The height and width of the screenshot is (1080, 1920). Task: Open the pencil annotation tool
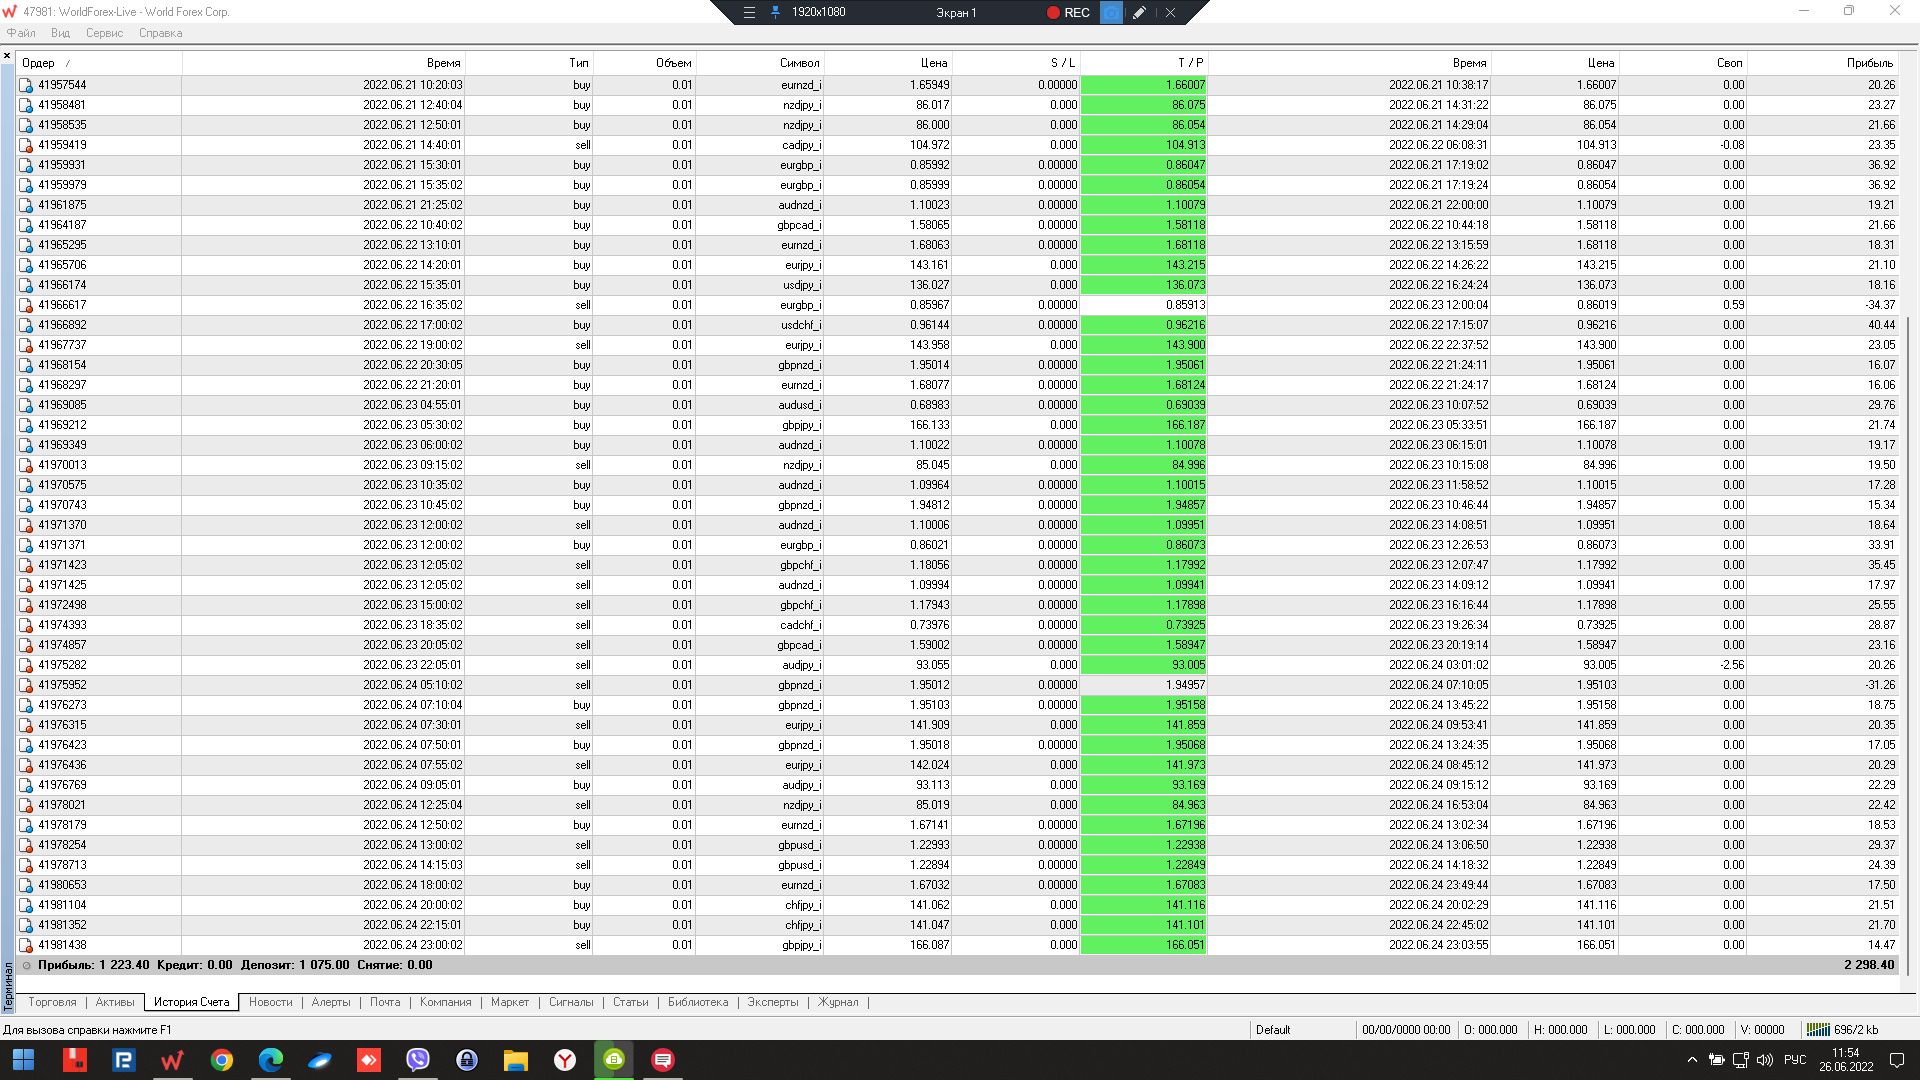point(1139,13)
